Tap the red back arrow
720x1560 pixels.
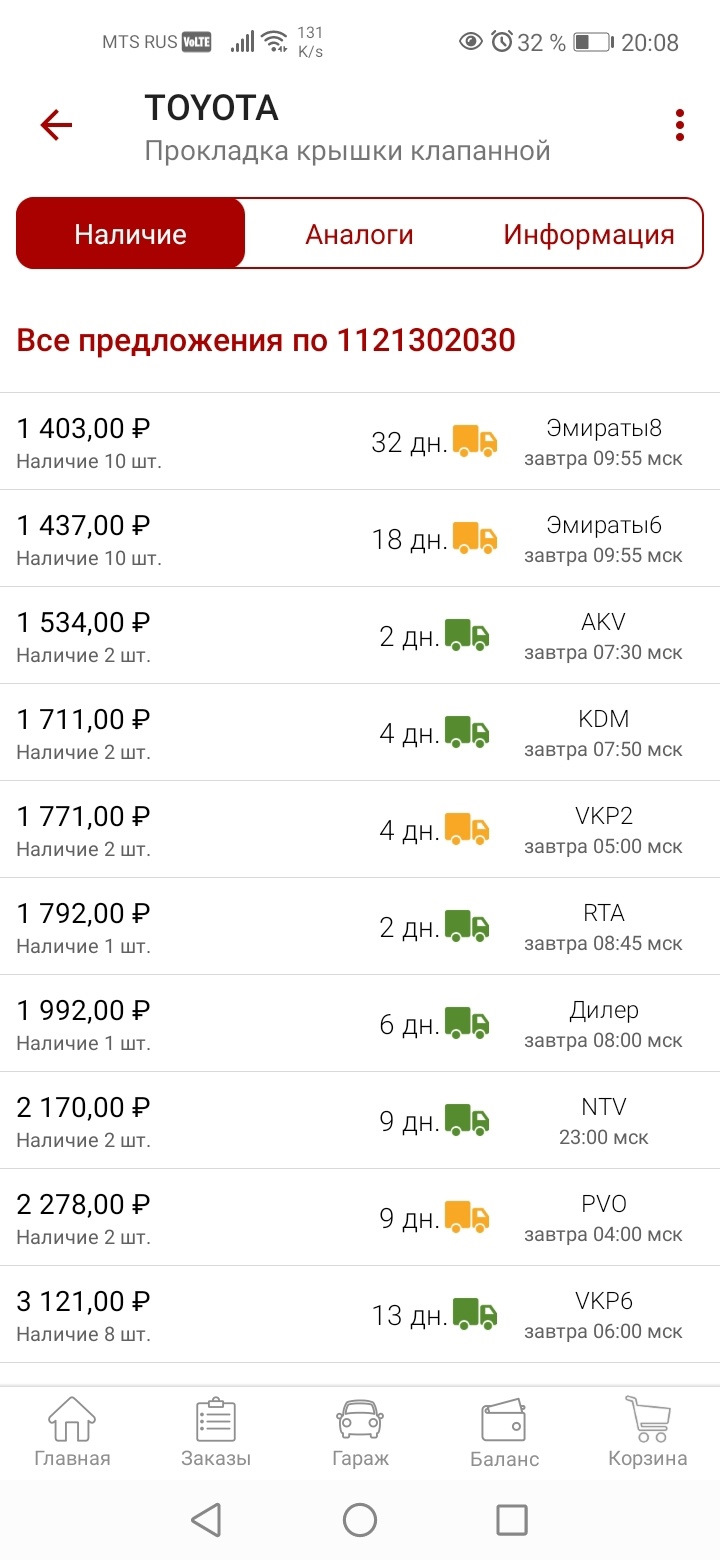(x=56, y=125)
